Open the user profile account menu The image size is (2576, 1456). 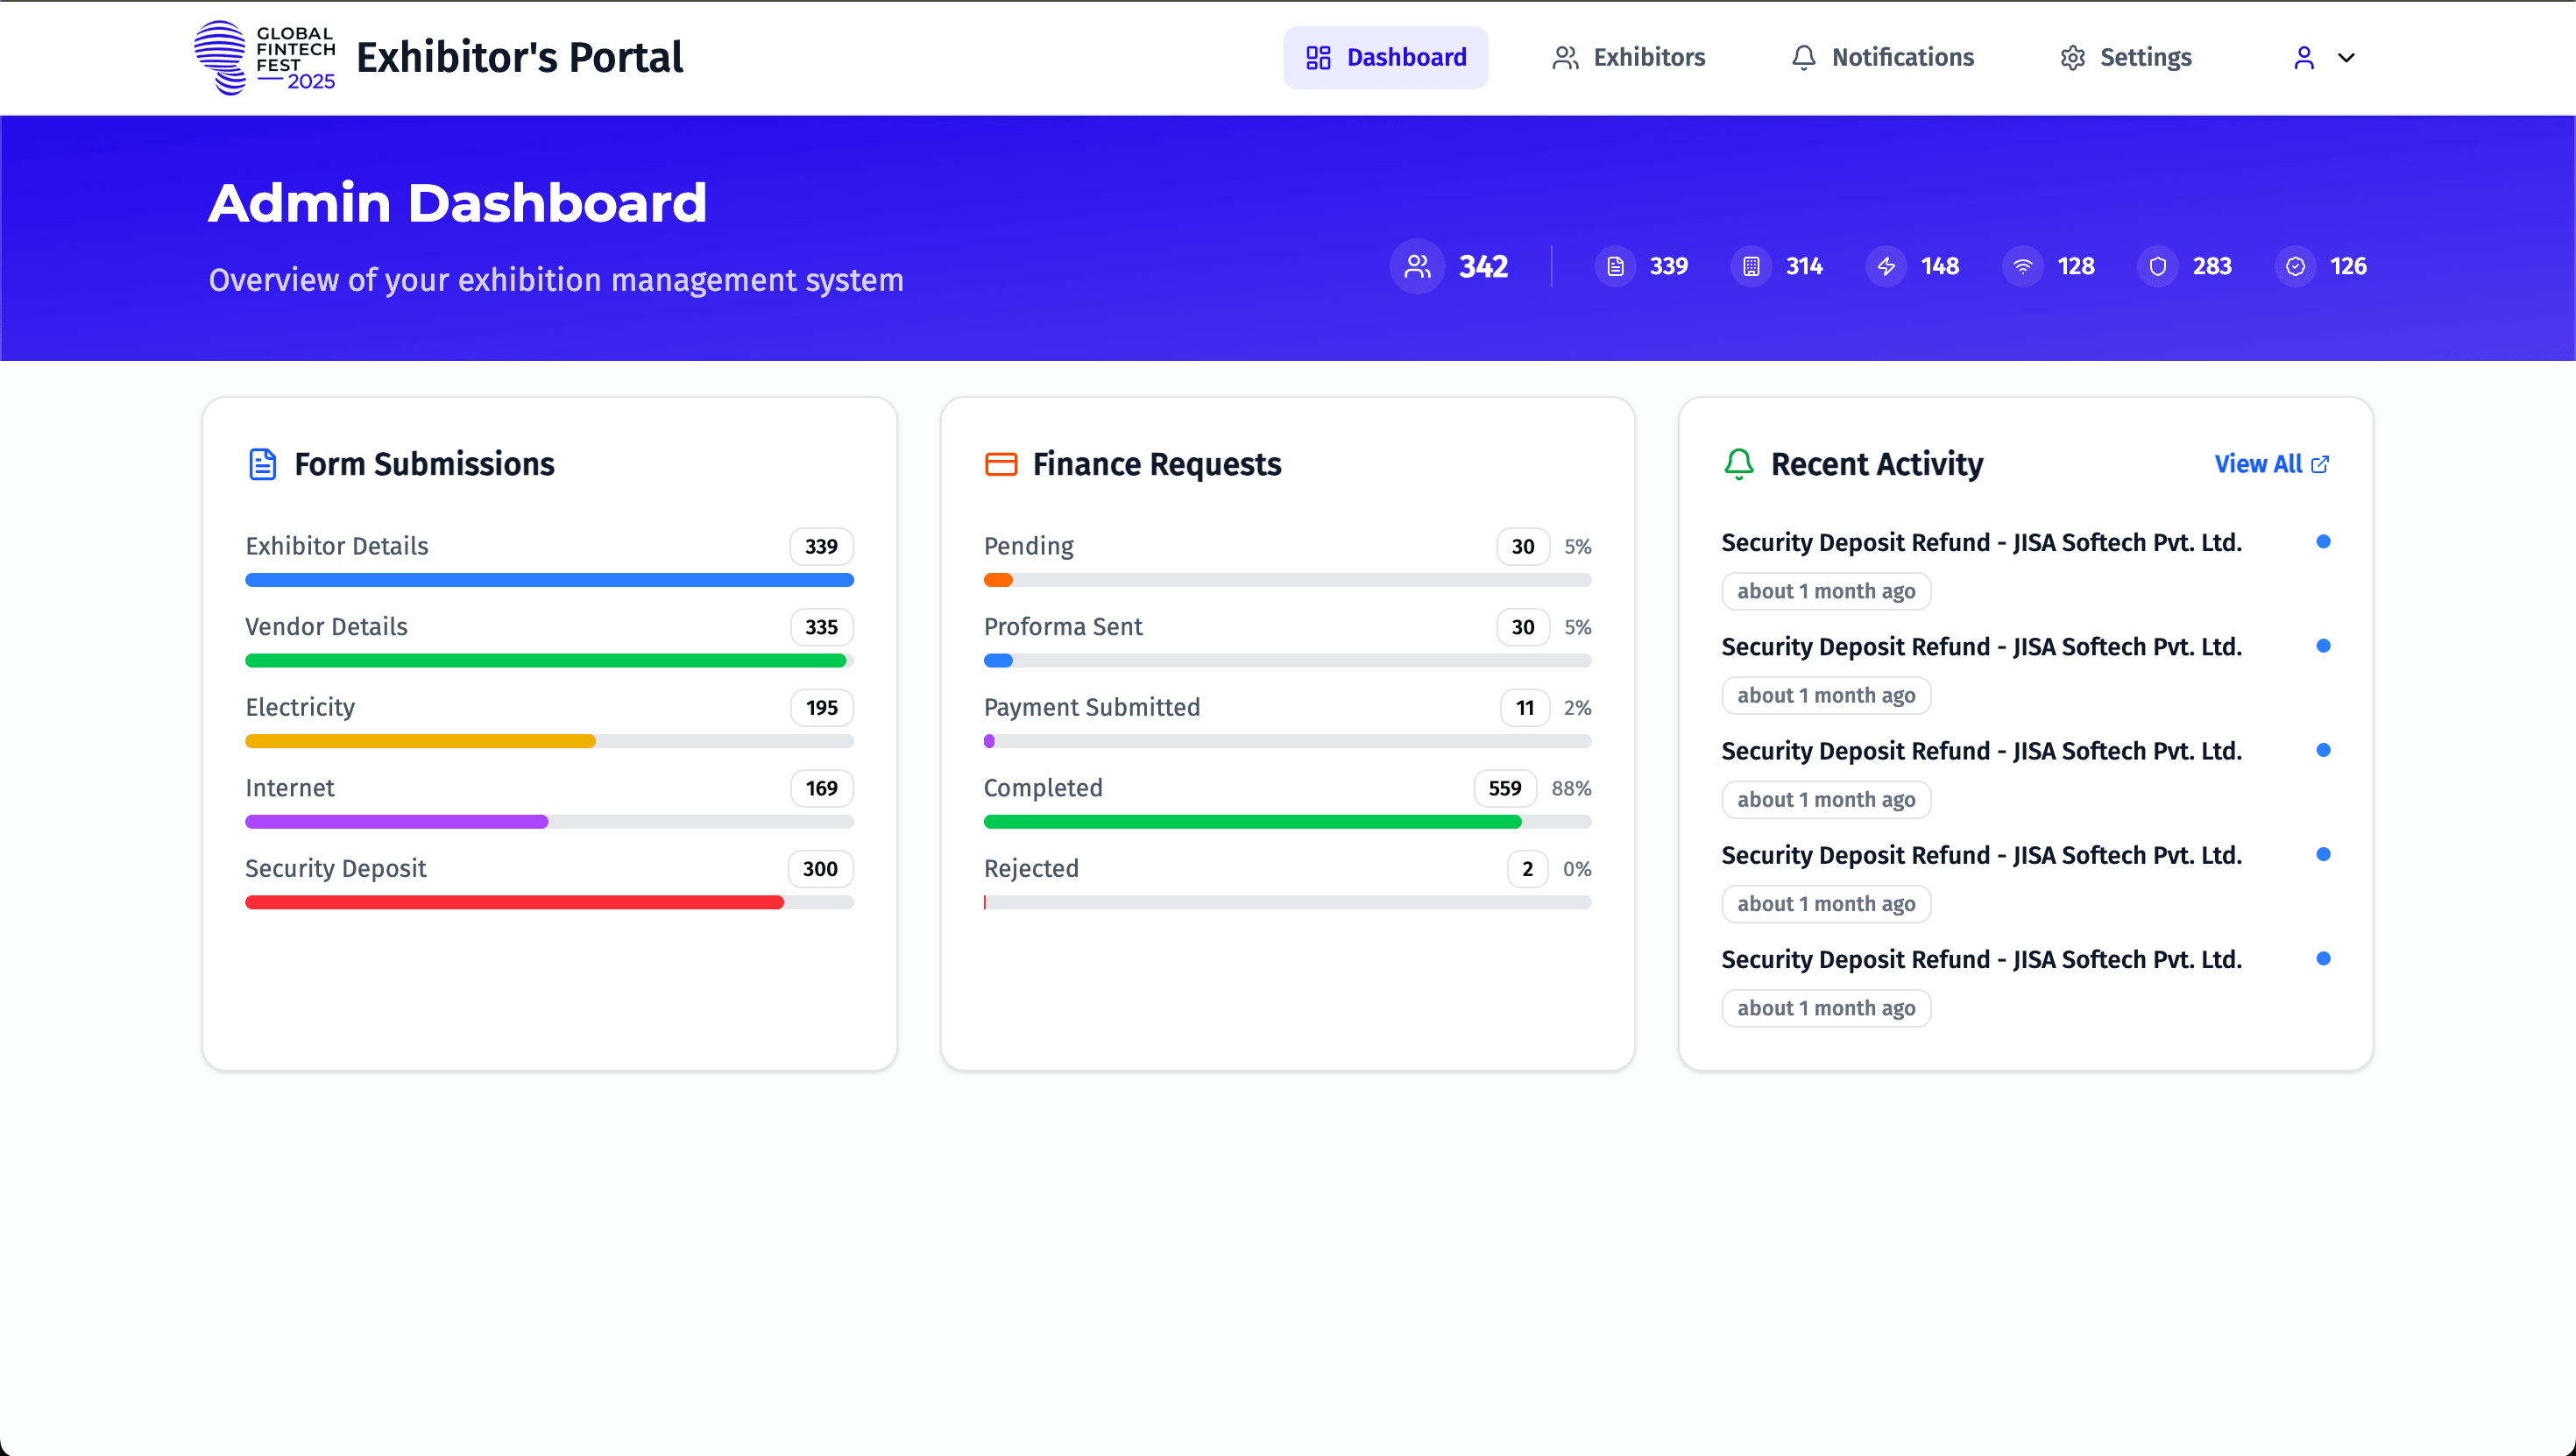coord(2305,57)
